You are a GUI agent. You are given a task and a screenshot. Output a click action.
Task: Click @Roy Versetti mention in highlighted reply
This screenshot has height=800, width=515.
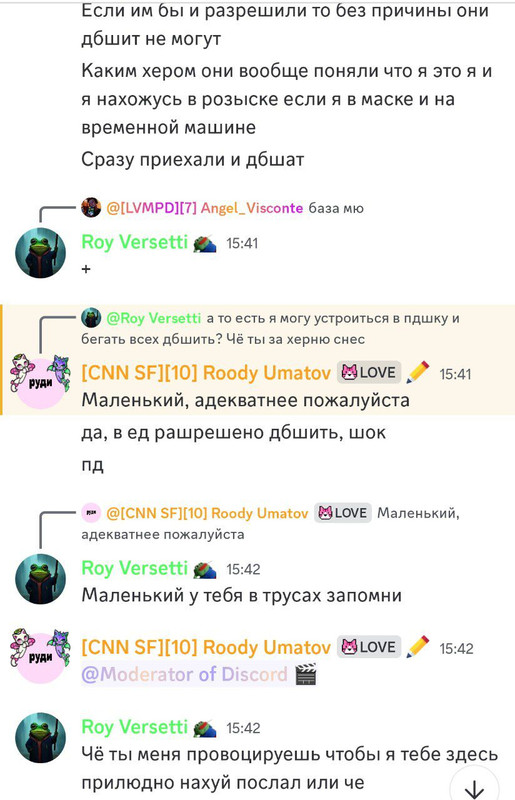coord(154,318)
